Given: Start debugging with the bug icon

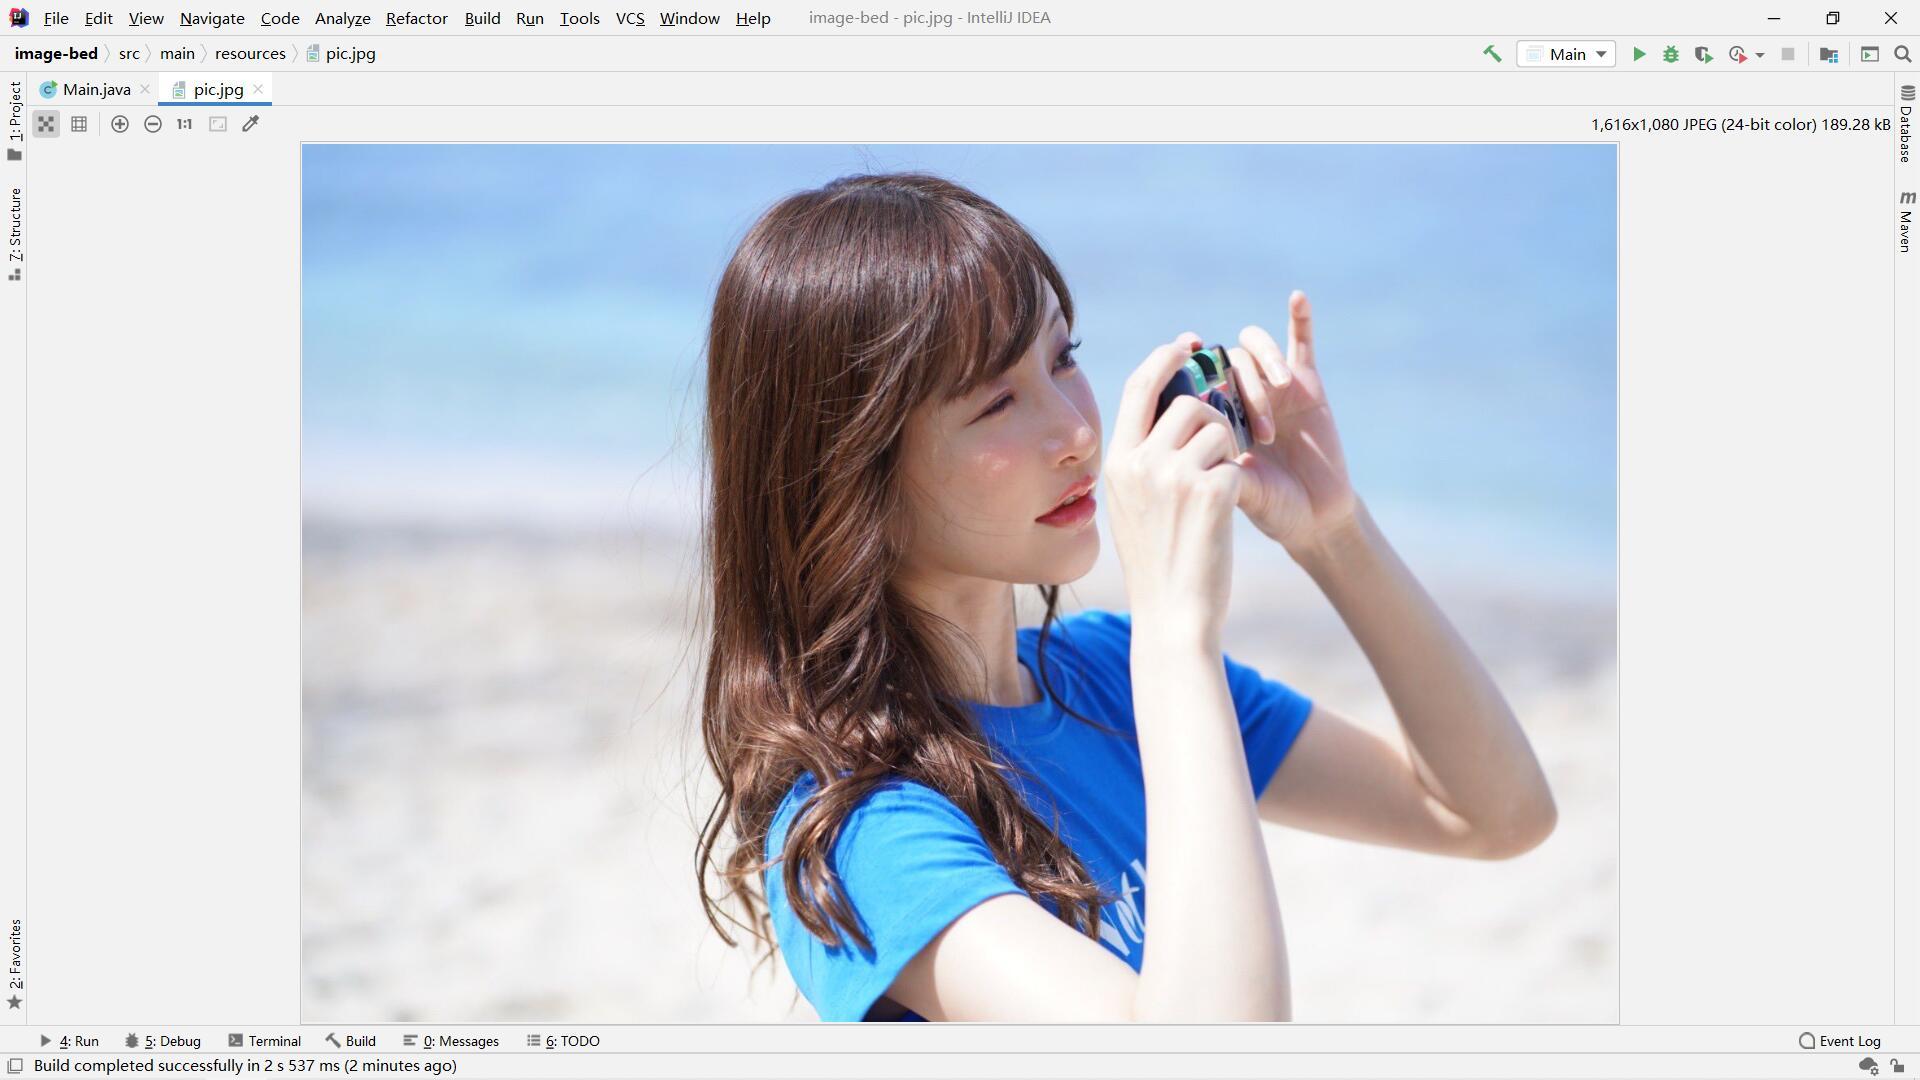Looking at the screenshot, I should point(1671,54).
